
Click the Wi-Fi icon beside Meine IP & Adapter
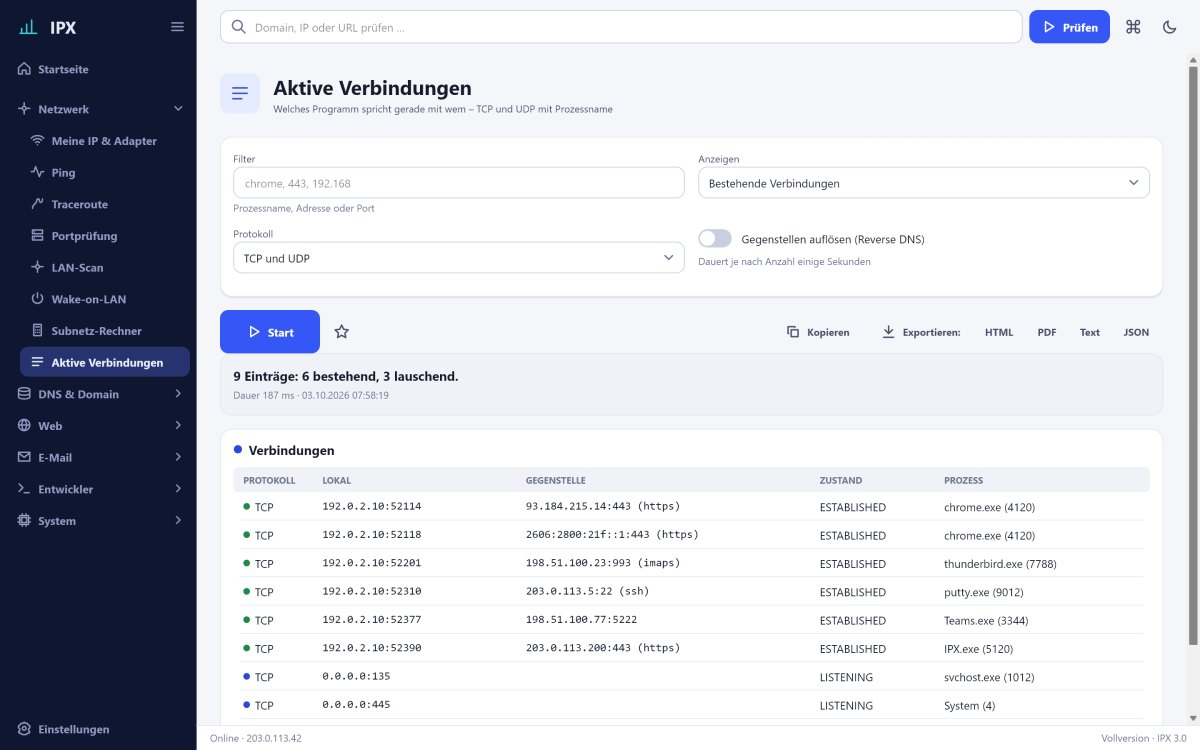(38, 141)
